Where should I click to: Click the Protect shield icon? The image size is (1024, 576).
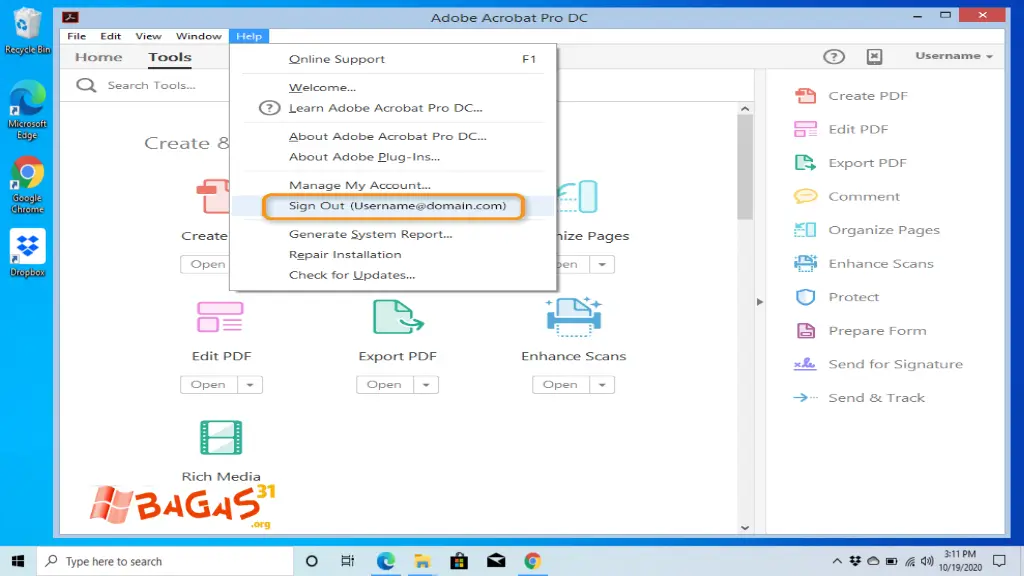[805, 297]
